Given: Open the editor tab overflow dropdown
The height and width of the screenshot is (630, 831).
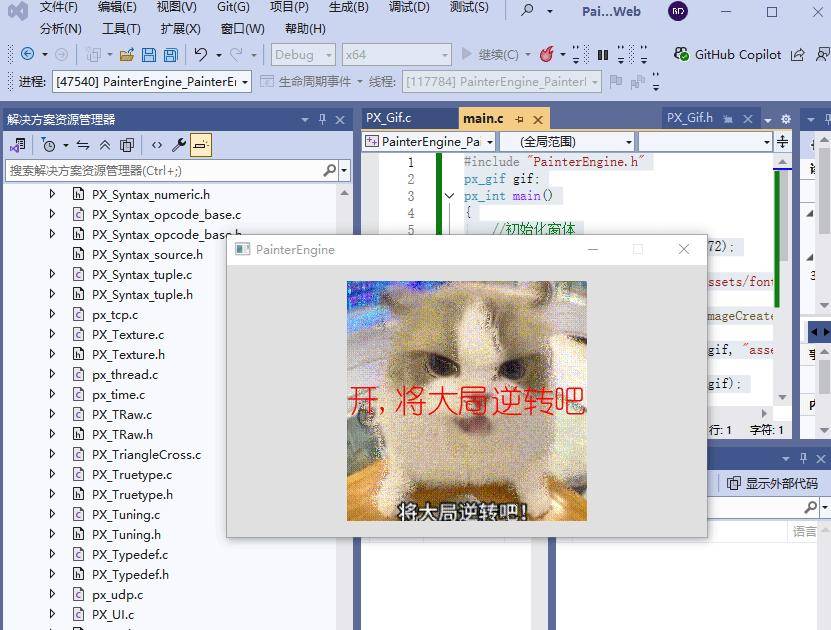Looking at the screenshot, I should point(768,120).
